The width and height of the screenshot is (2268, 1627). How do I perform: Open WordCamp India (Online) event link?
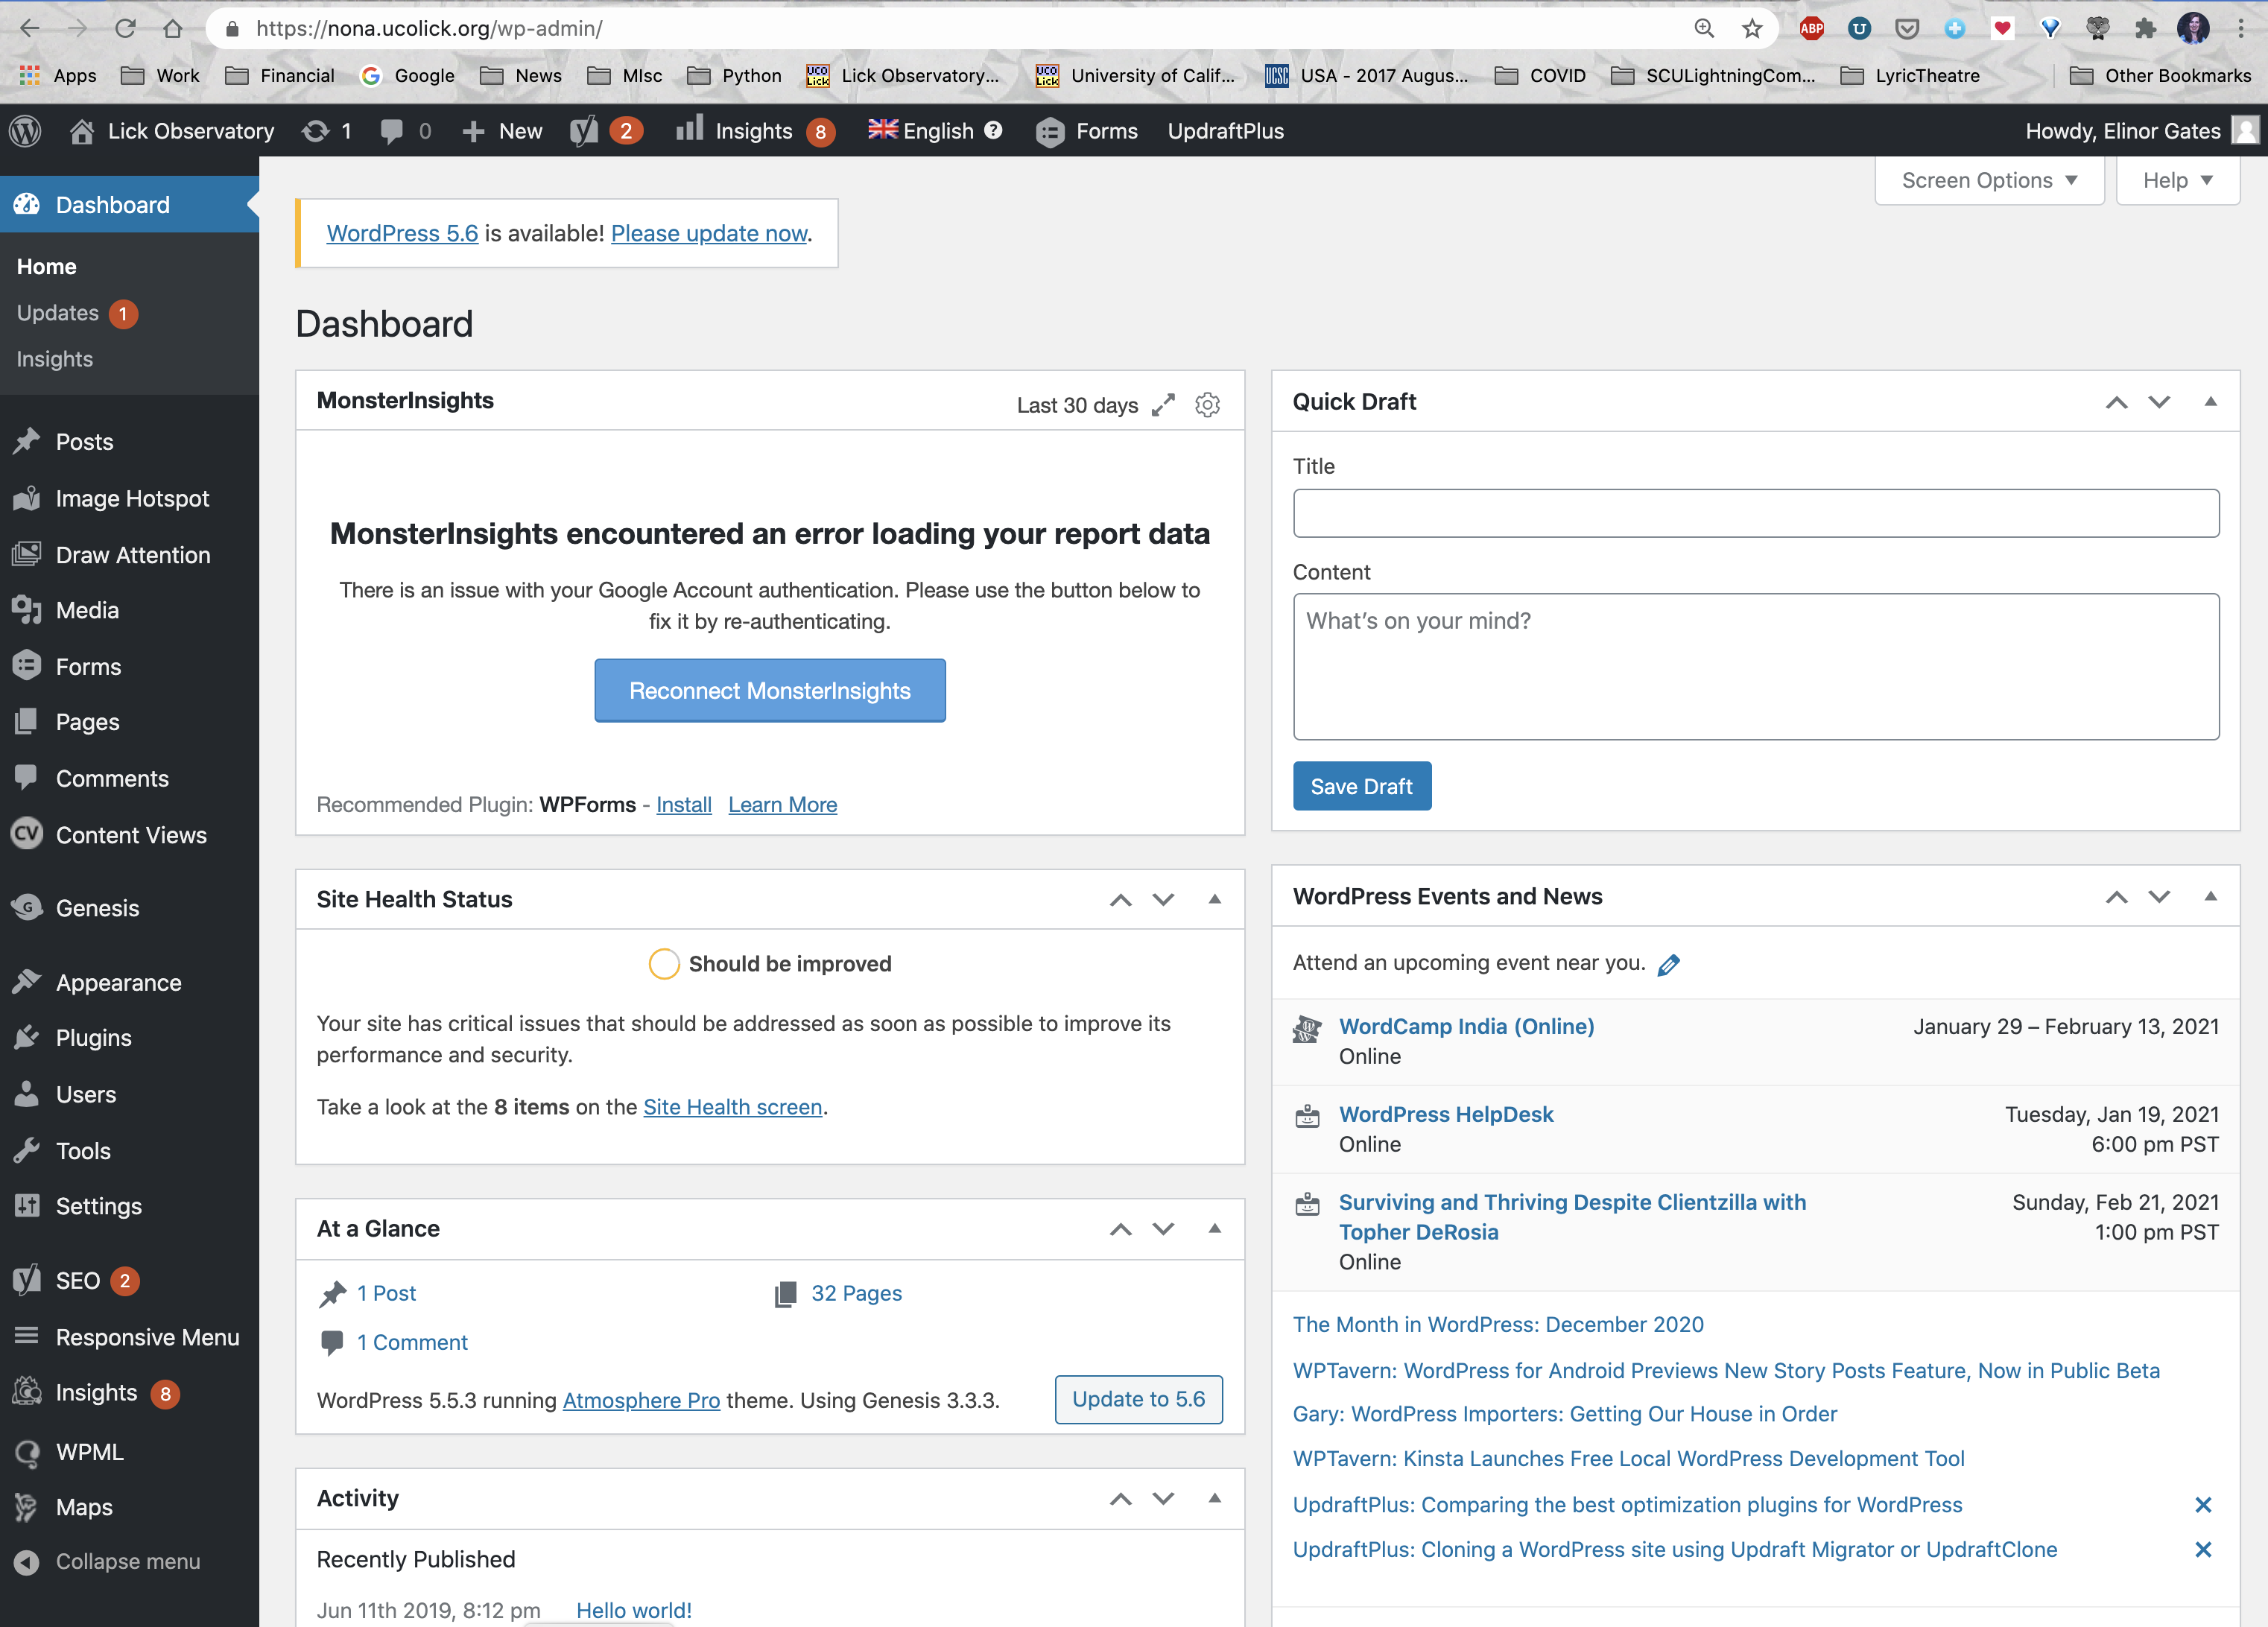click(1467, 1026)
